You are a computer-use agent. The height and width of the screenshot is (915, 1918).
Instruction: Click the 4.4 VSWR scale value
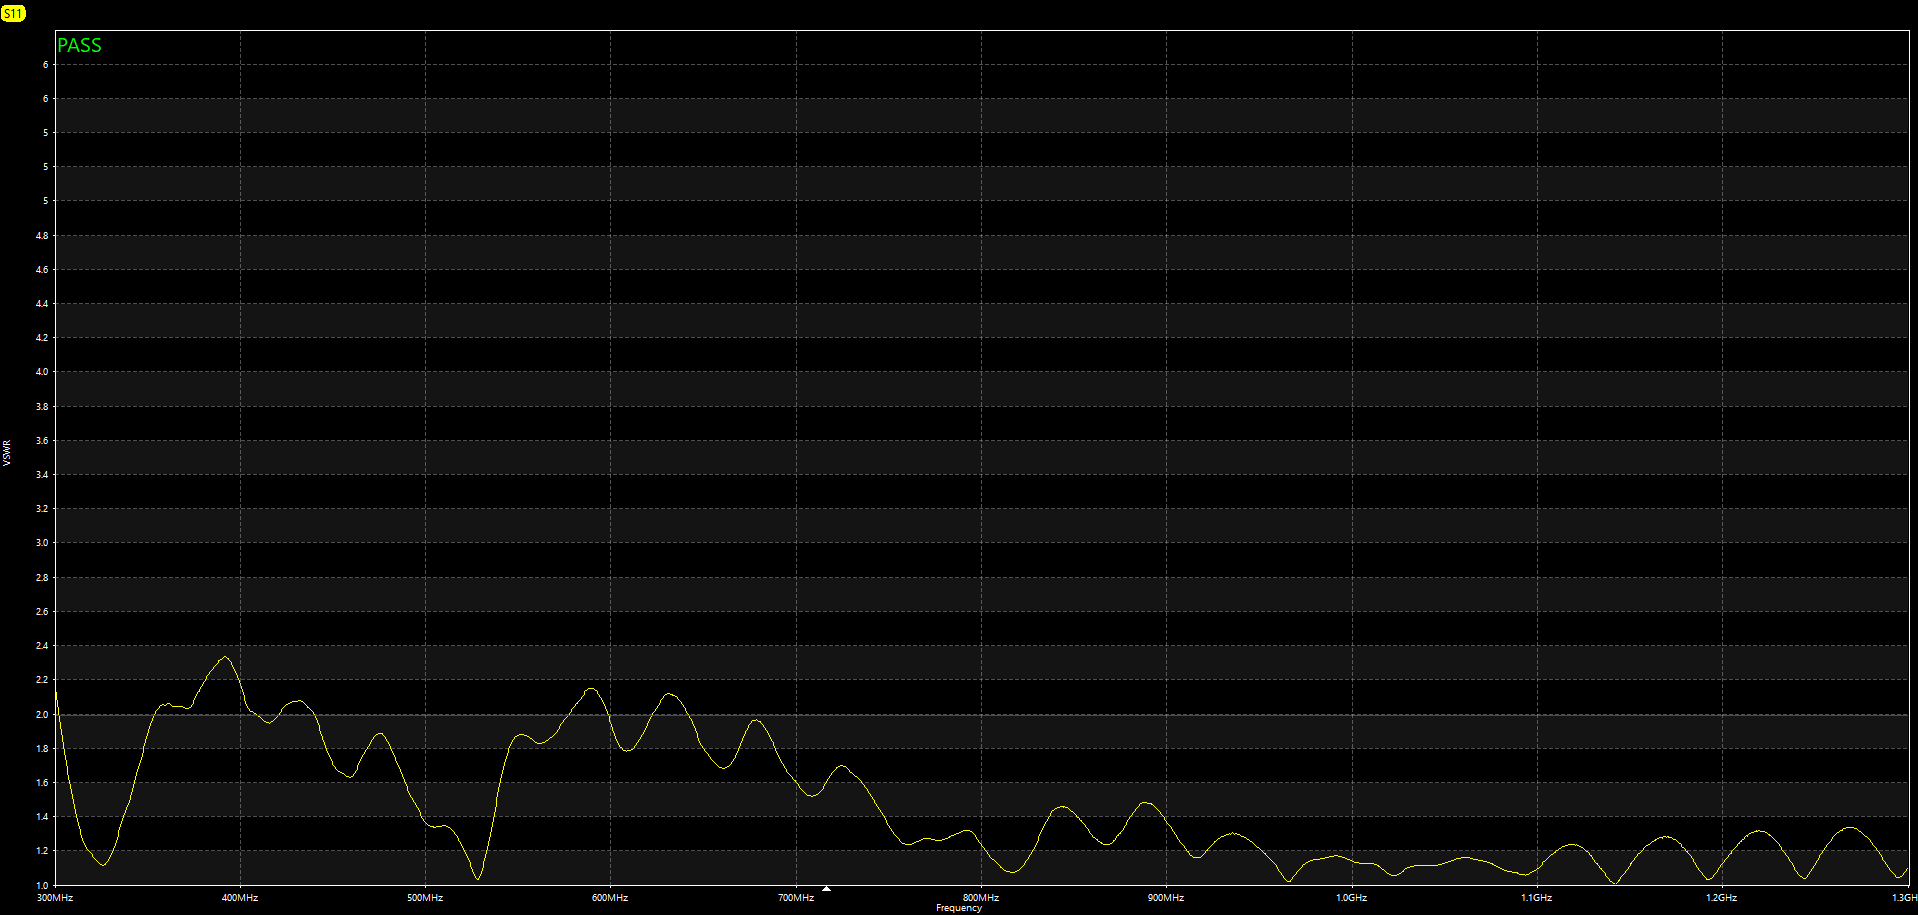[42, 304]
